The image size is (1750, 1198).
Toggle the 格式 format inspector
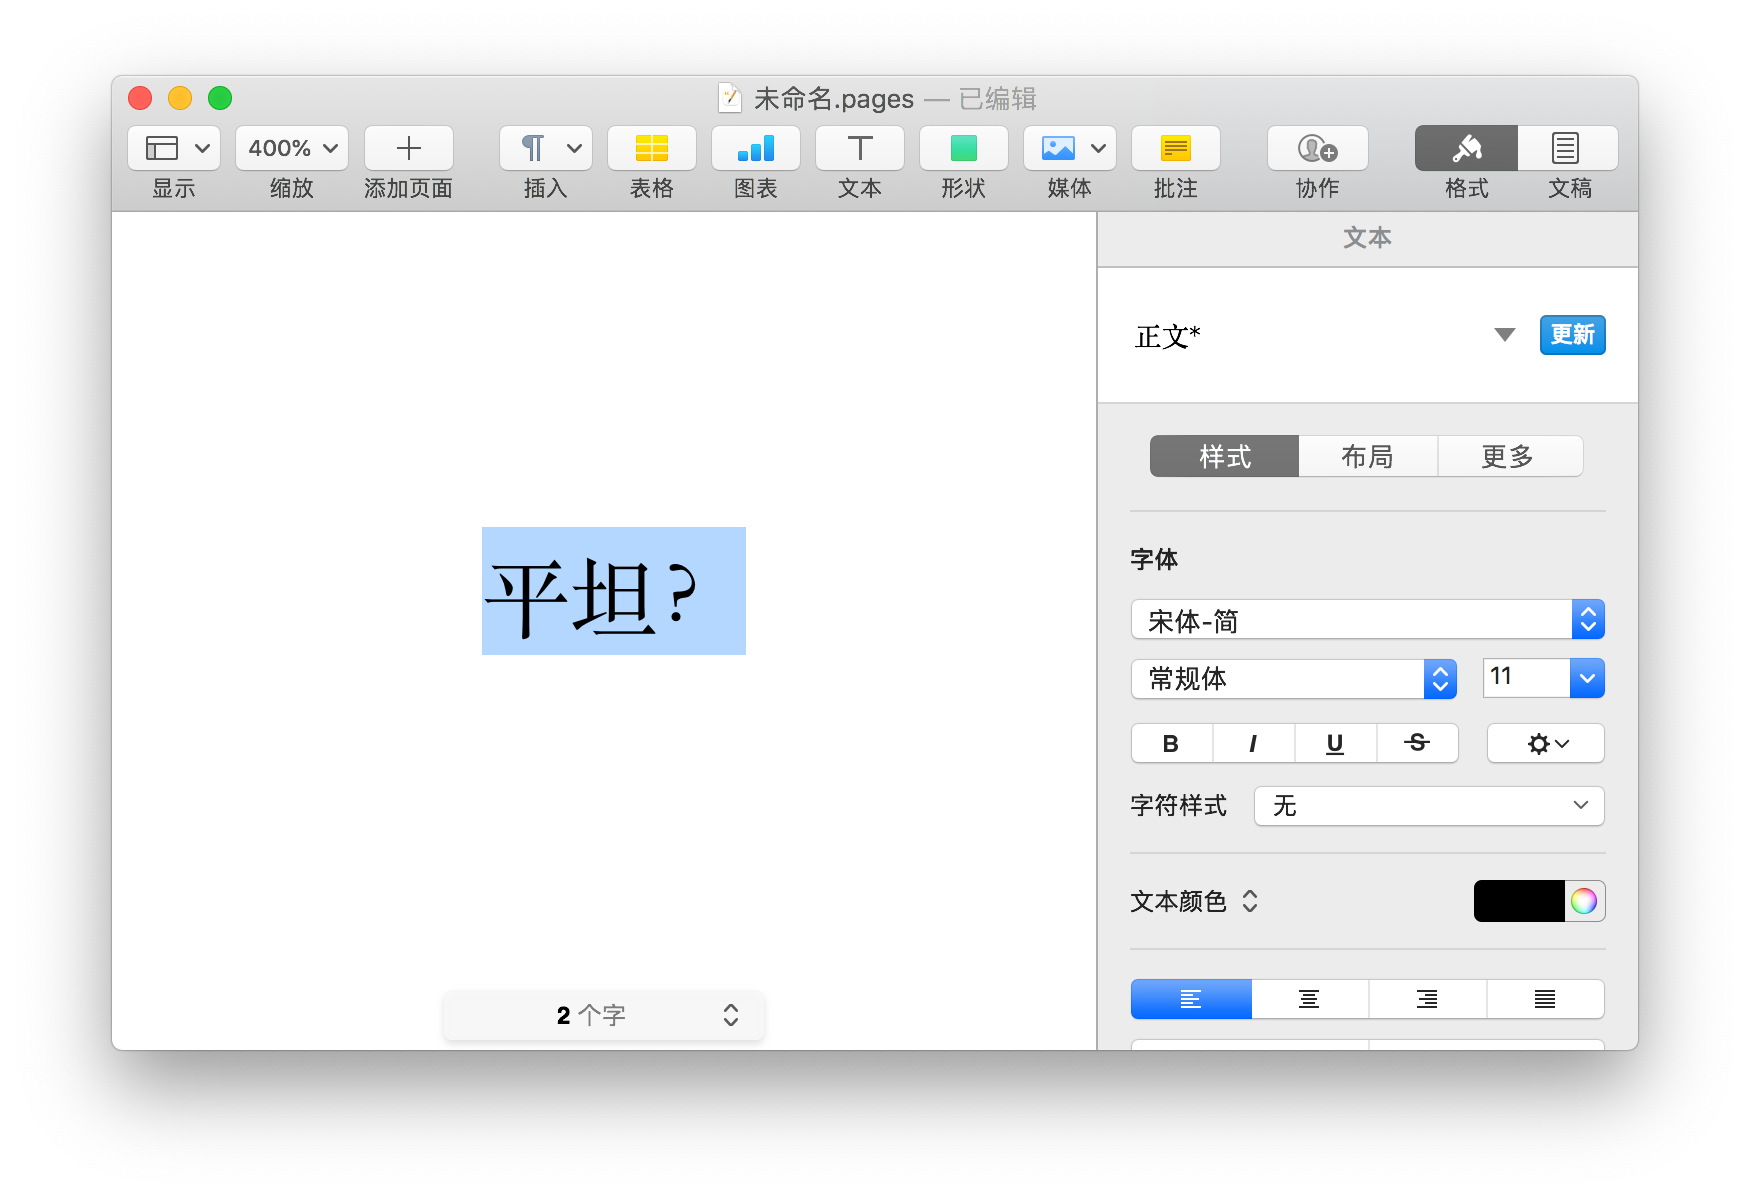coord(1467,148)
